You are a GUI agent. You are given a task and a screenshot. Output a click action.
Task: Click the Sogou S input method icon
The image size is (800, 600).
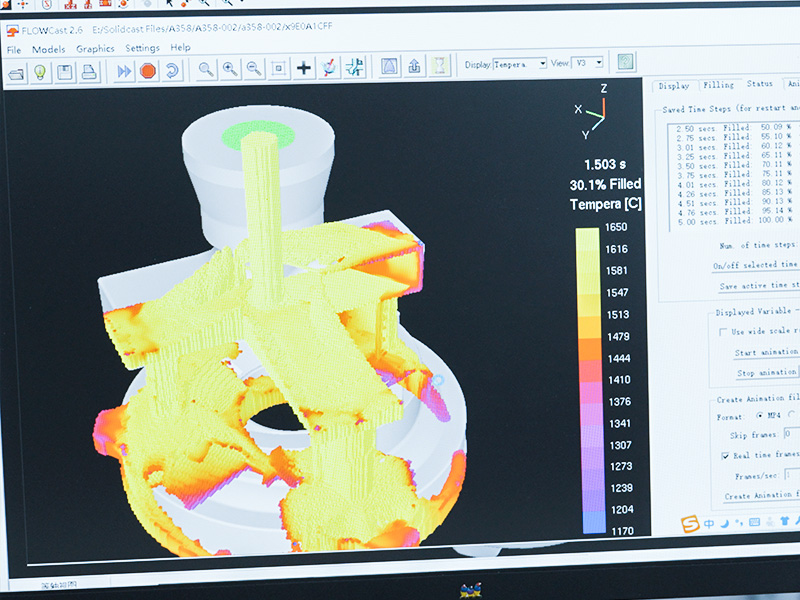tap(690, 524)
